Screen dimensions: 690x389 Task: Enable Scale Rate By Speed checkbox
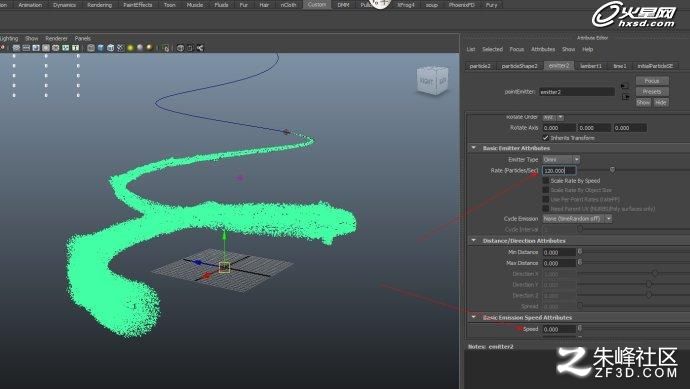pyautogui.click(x=546, y=180)
